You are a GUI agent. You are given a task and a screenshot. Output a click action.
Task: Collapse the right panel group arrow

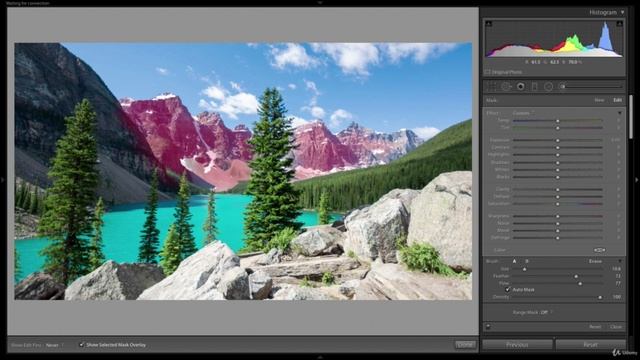[x=636, y=180]
